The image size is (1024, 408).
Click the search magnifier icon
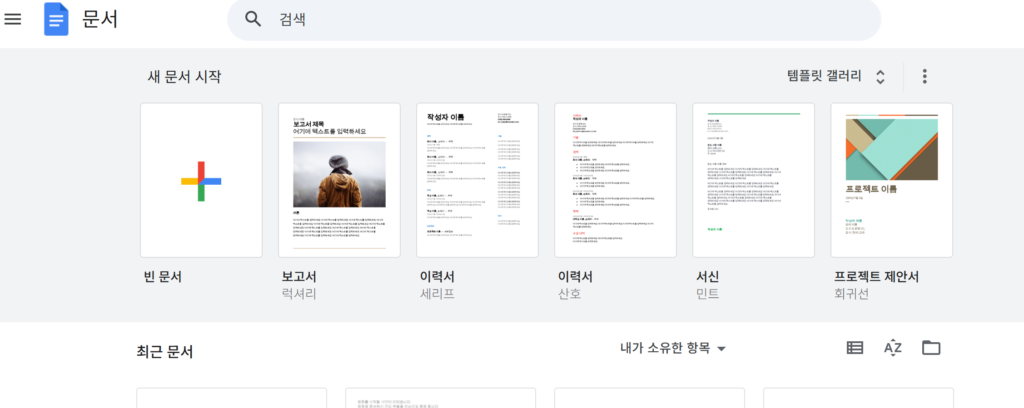pyautogui.click(x=254, y=19)
